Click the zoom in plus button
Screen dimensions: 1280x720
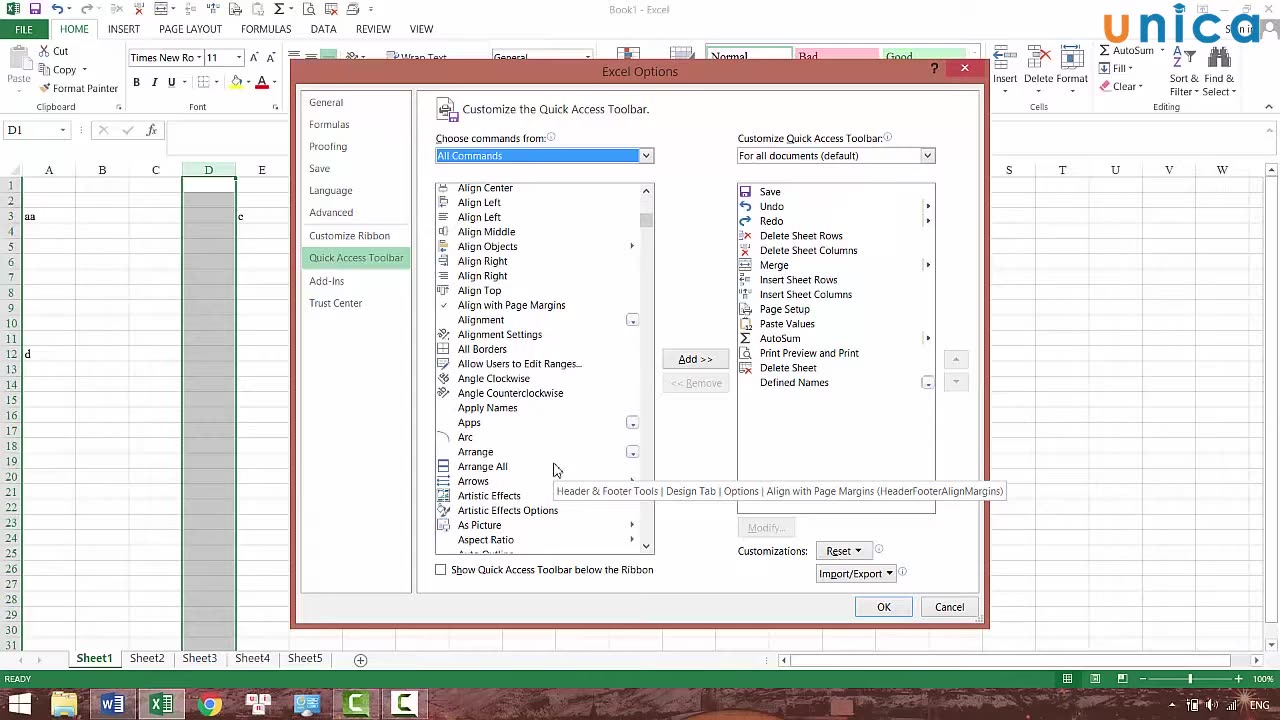[1238, 679]
